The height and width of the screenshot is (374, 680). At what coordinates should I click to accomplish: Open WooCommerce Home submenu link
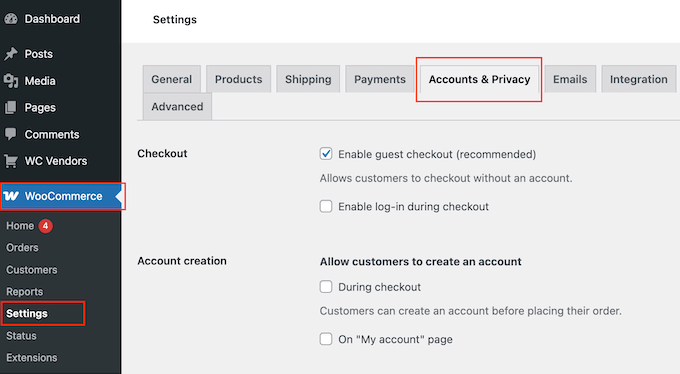pyautogui.click(x=20, y=226)
